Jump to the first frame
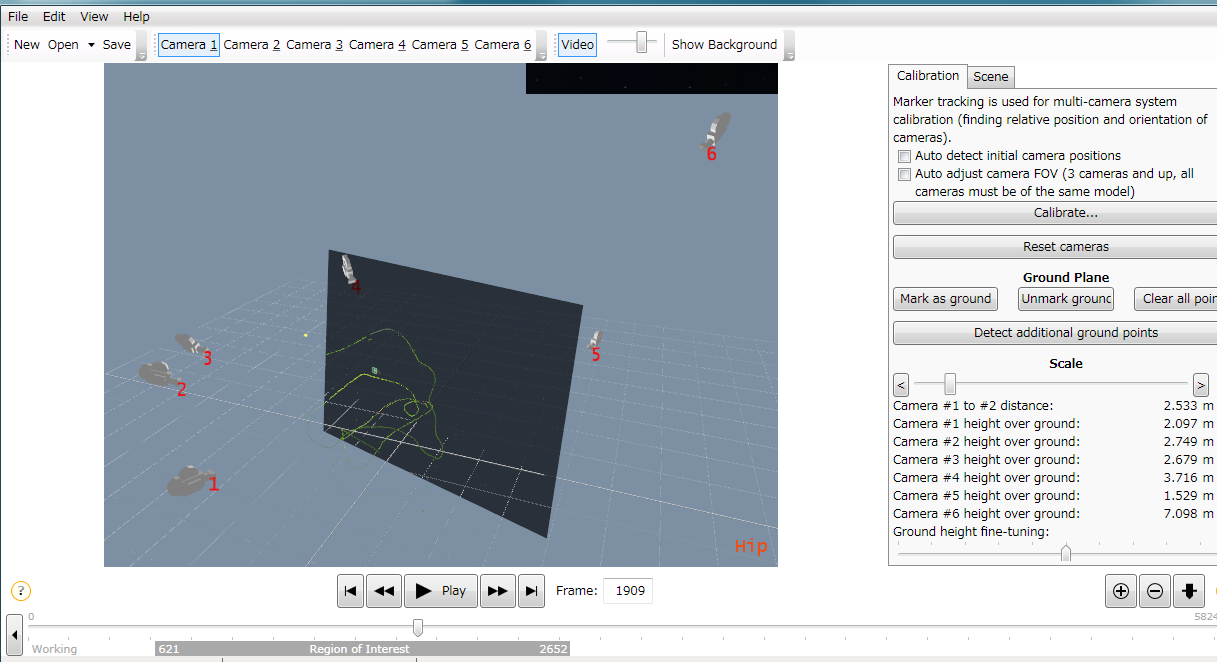The image size is (1218, 665). tap(350, 591)
